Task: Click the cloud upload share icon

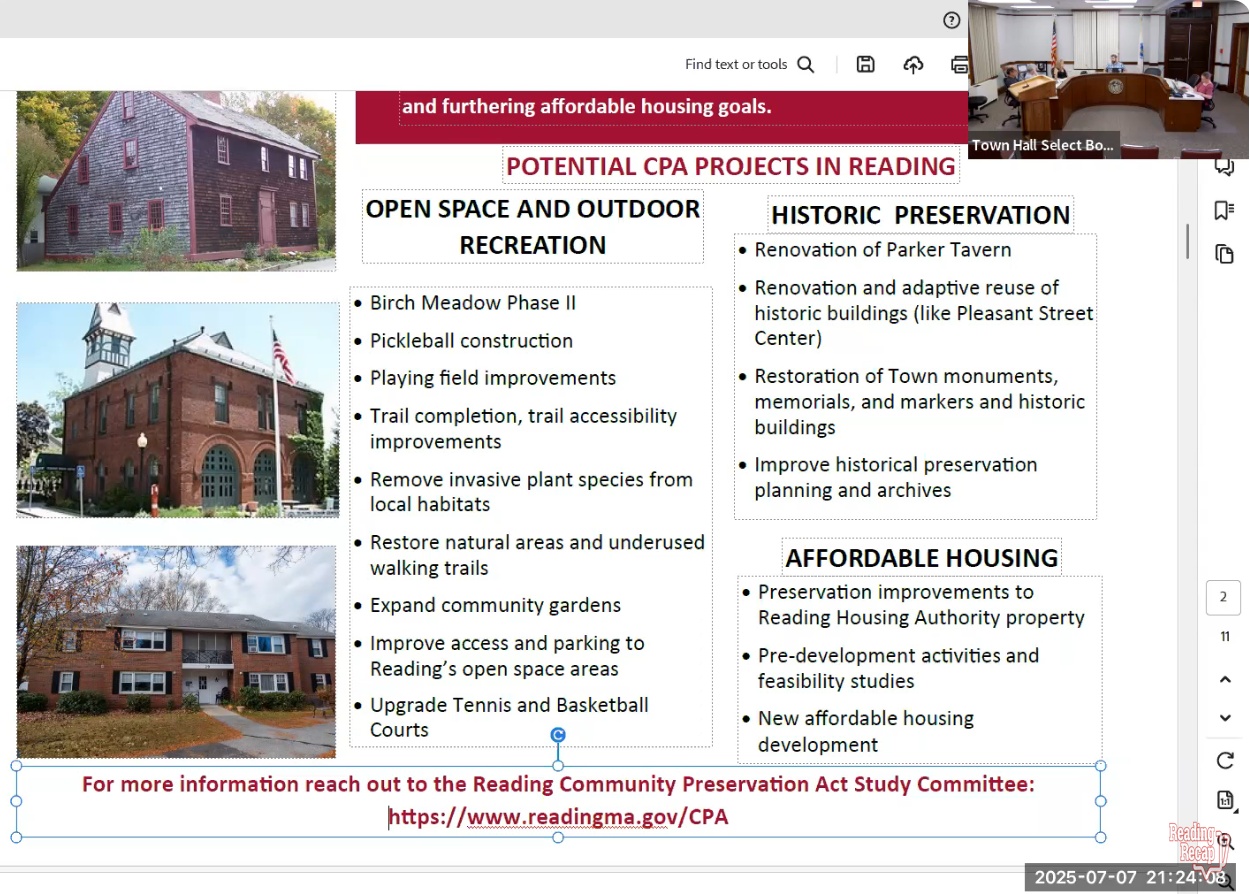Action: [x=913, y=64]
